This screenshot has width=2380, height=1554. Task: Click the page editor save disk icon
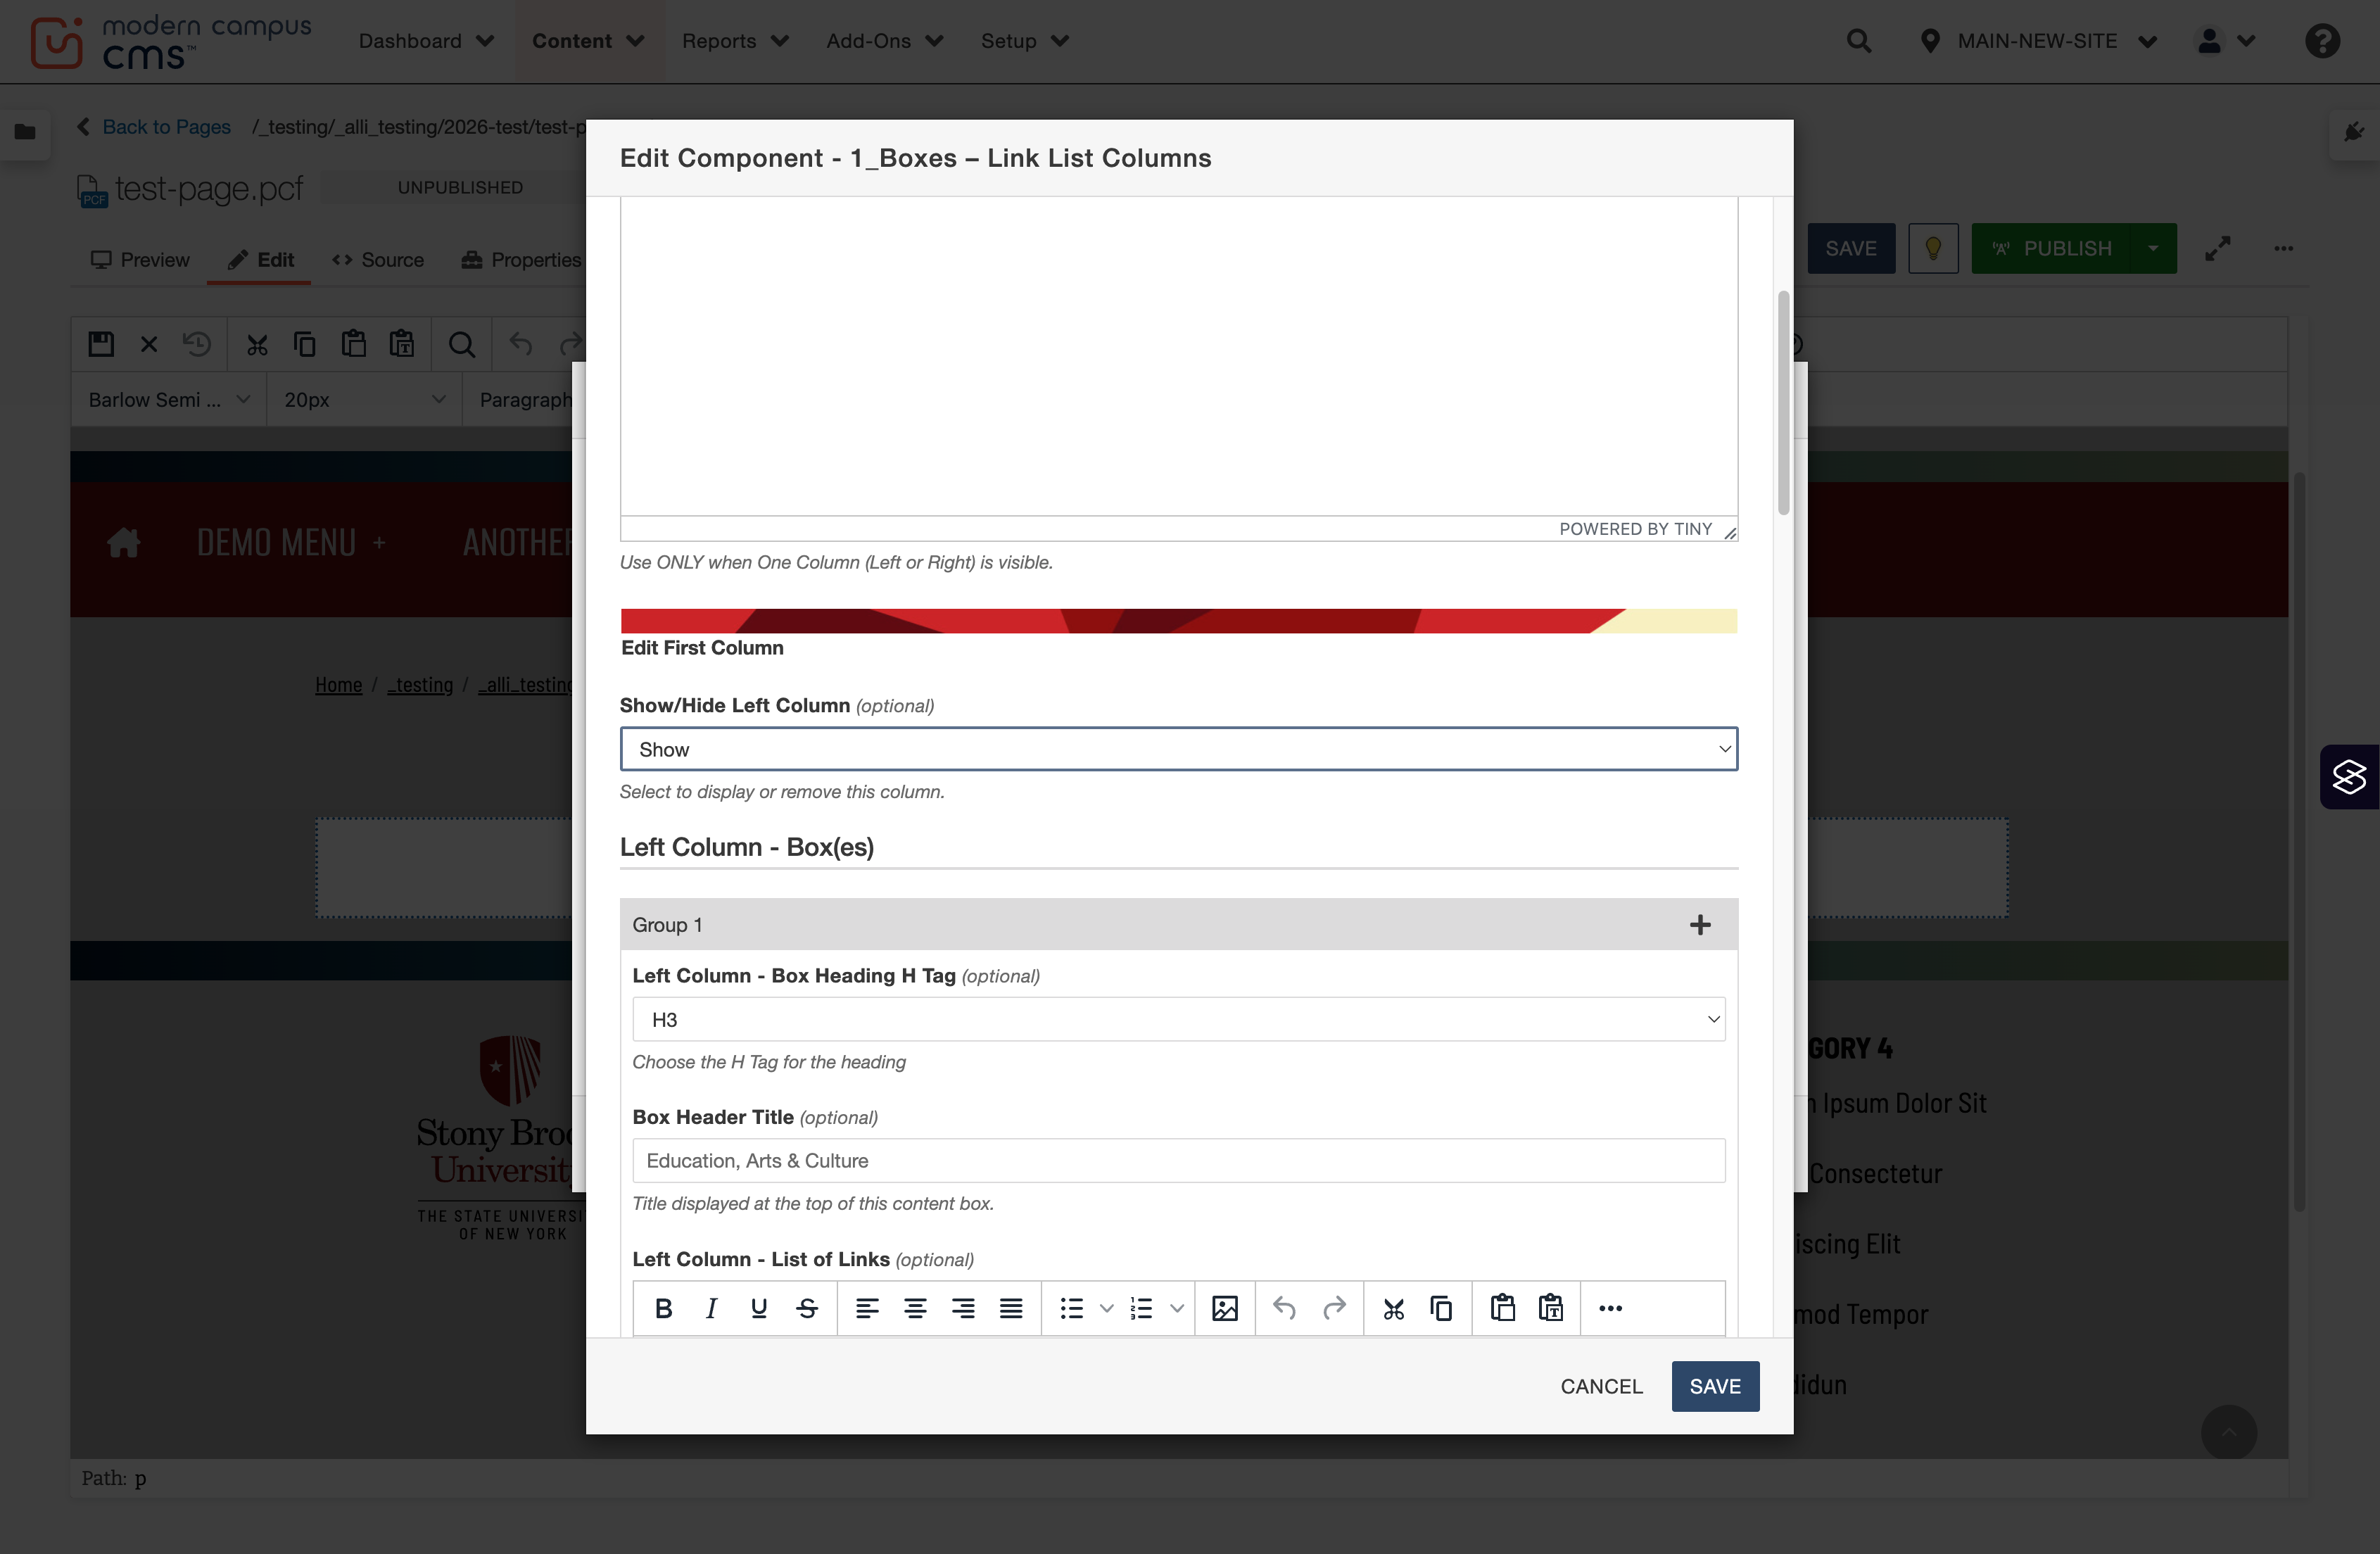101,344
